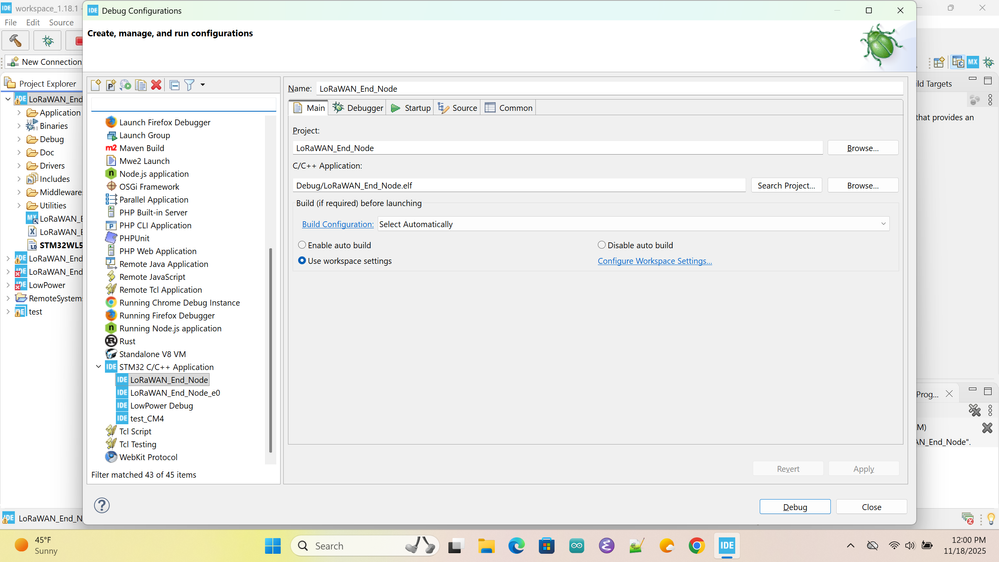Select Disable auto build radio button
This screenshot has height=562, width=999.
[x=635, y=245]
